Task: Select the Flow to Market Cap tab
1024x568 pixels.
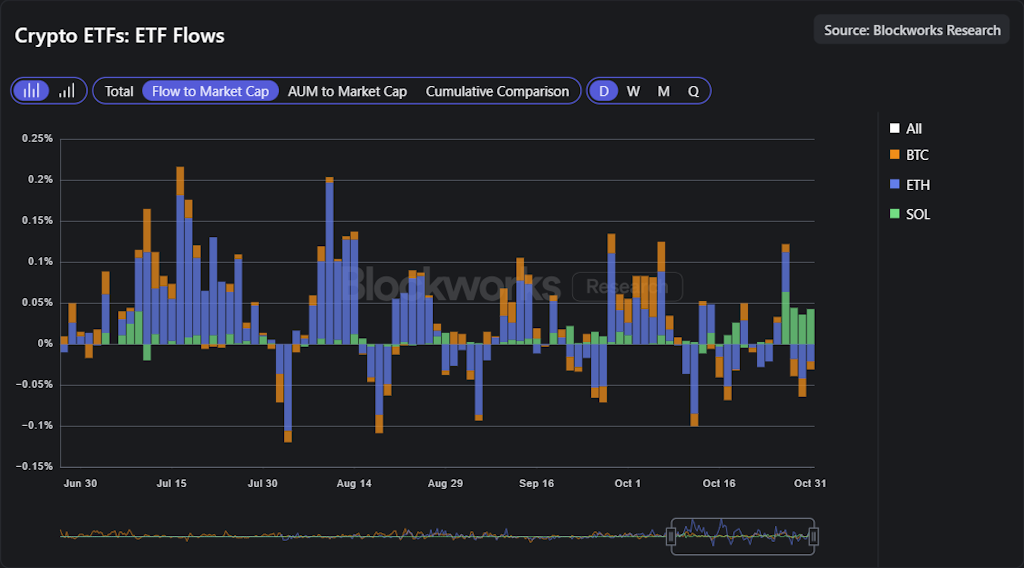Action: coord(210,91)
